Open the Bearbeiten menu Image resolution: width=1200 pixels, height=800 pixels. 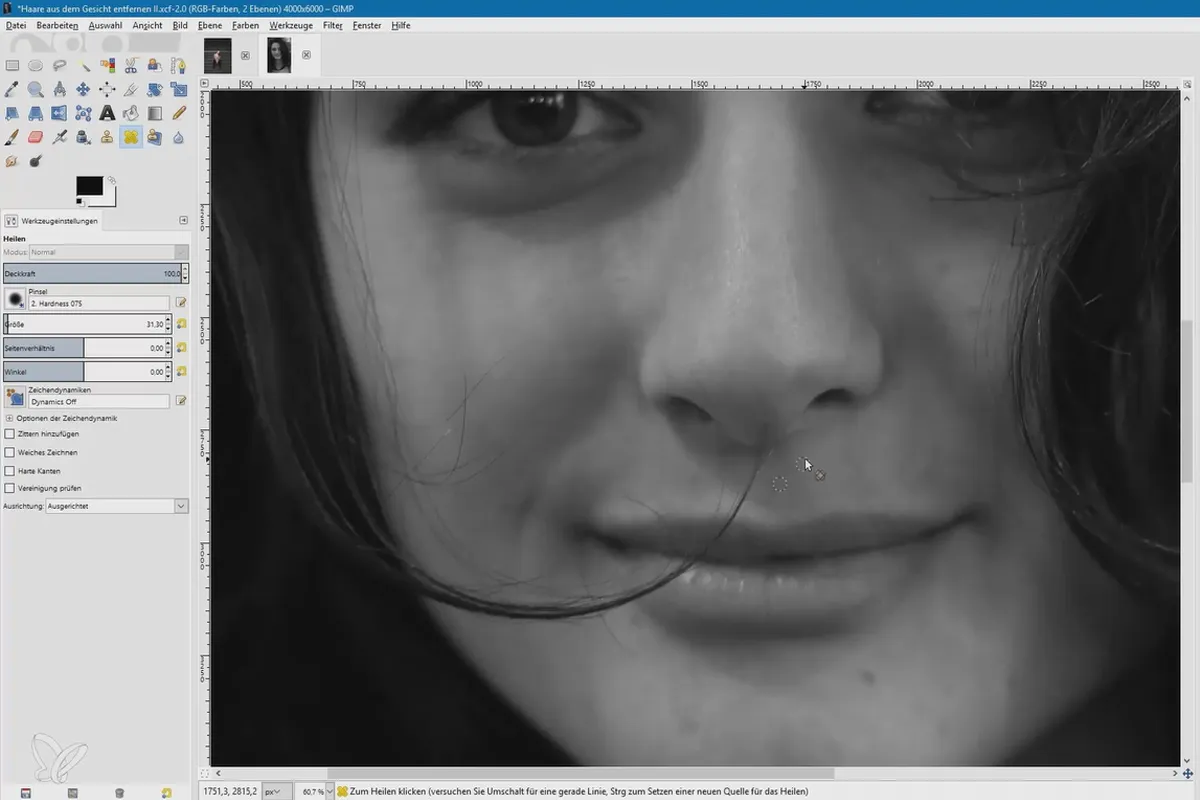[56, 25]
